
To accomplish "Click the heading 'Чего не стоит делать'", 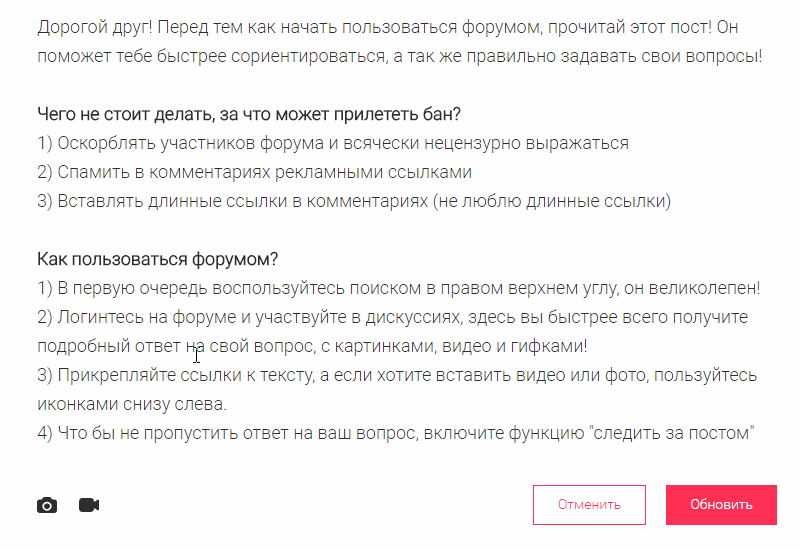I will [249, 114].
